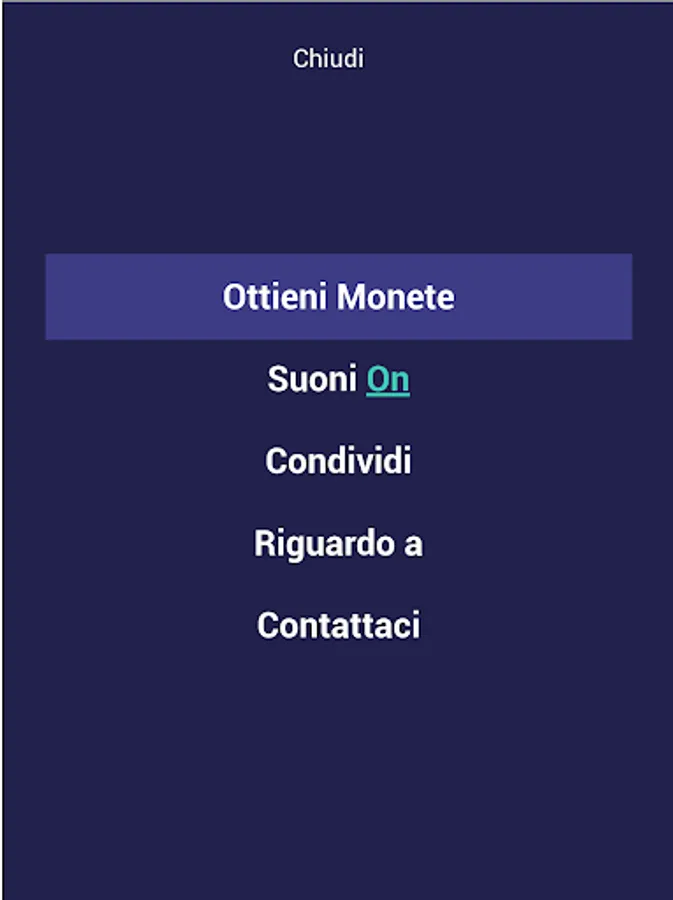Open the Ottieni Monete option
The width and height of the screenshot is (673, 900).
point(338,297)
